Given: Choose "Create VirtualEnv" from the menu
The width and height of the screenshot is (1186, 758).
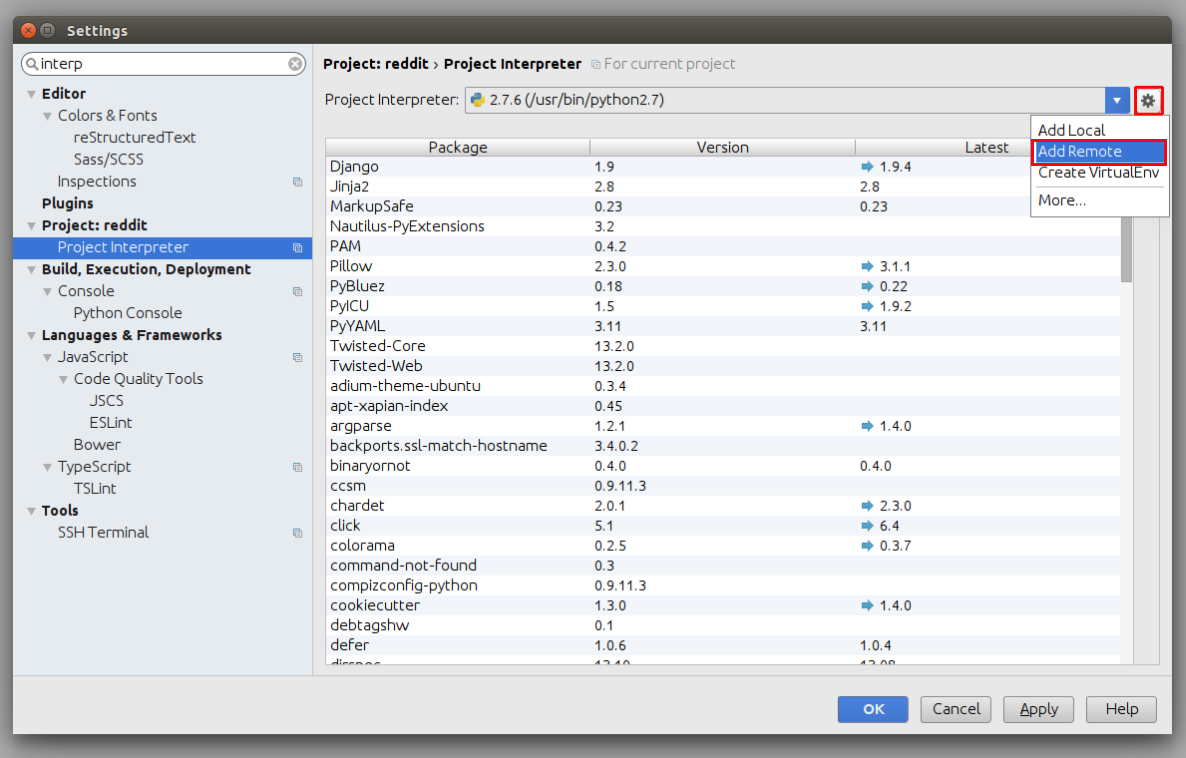Looking at the screenshot, I should click(x=1095, y=172).
